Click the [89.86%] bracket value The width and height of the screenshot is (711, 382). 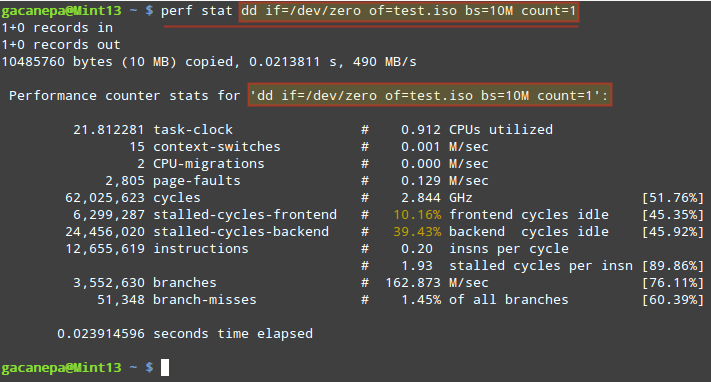point(672,266)
